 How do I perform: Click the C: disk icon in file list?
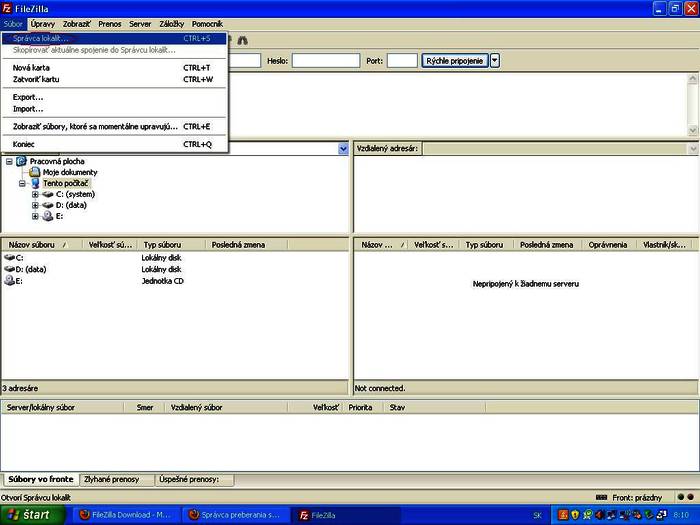coord(9,258)
